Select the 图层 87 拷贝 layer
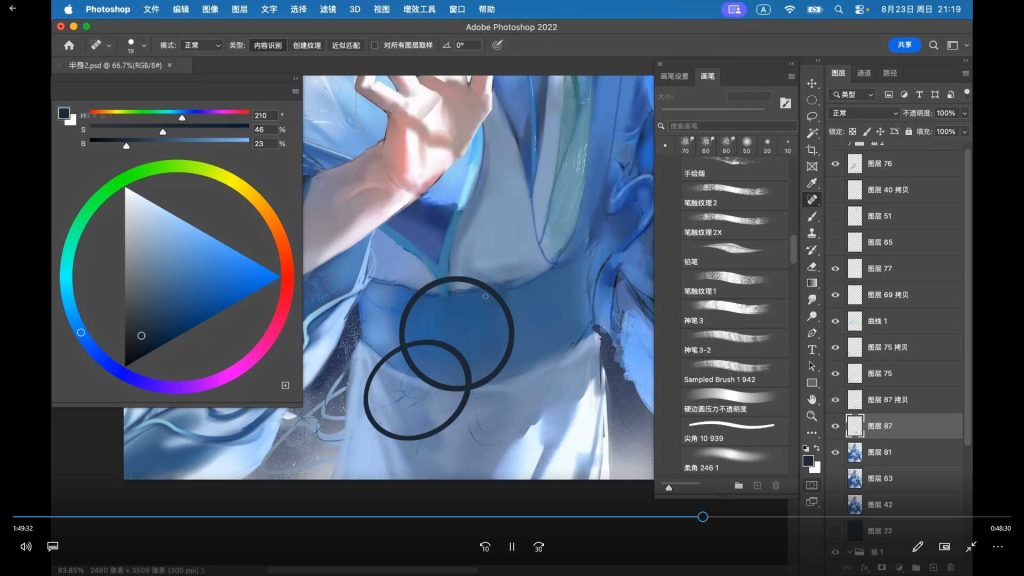1024x576 pixels. coord(896,400)
